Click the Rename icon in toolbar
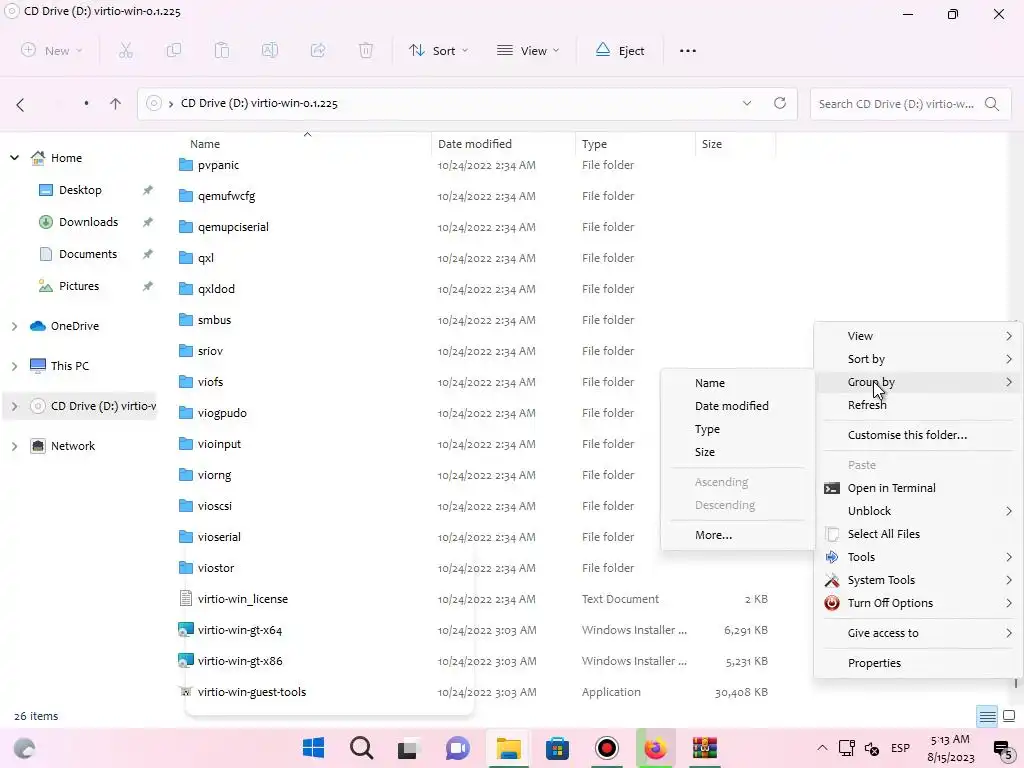This screenshot has height=768, width=1024. (270, 50)
